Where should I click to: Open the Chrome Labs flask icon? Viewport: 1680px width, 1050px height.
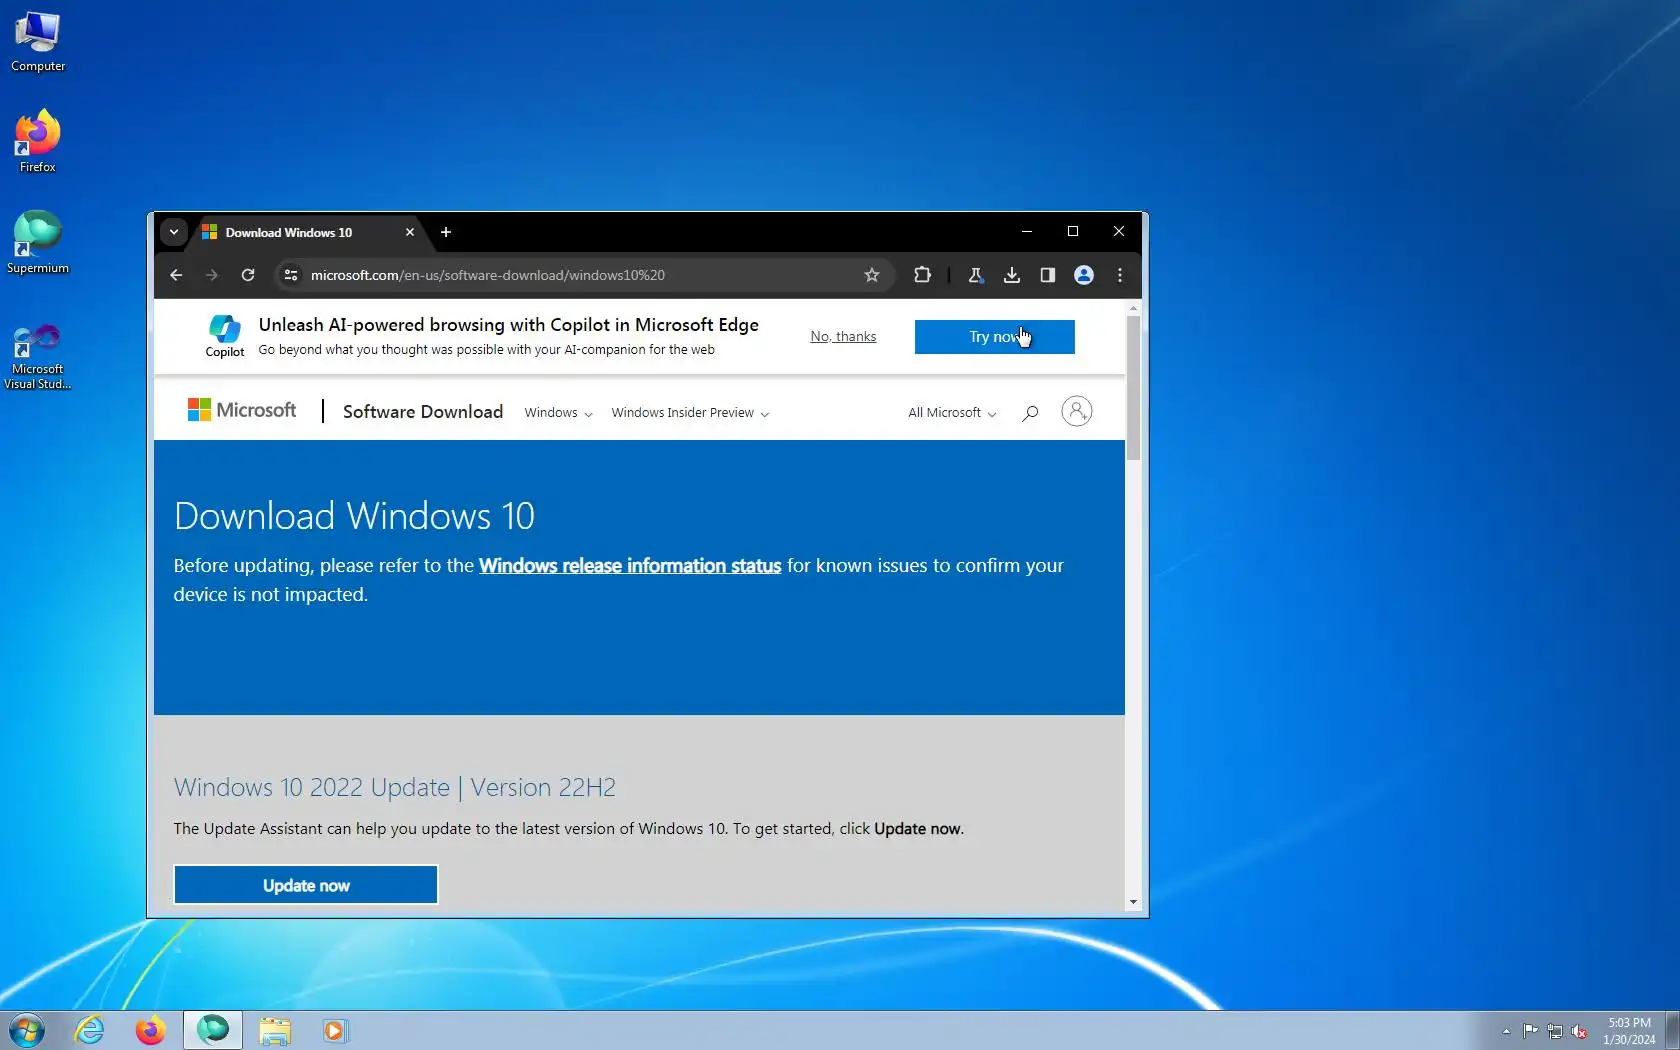coord(975,275)
